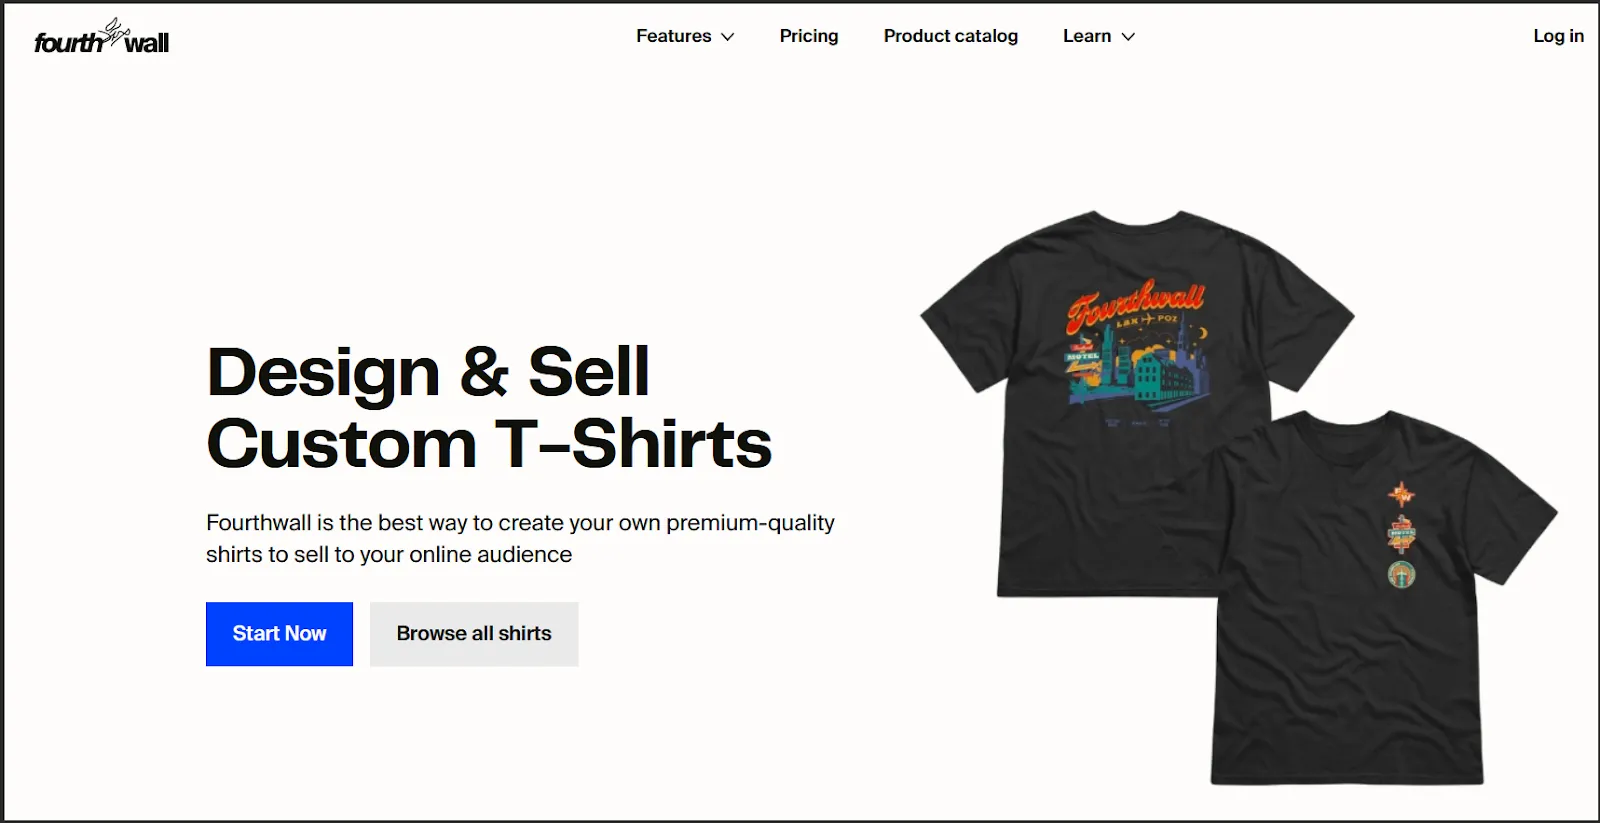The height and width of the screenshot is (823, 1600).
Task: Click the Log in link
Action: point(1558,36)
